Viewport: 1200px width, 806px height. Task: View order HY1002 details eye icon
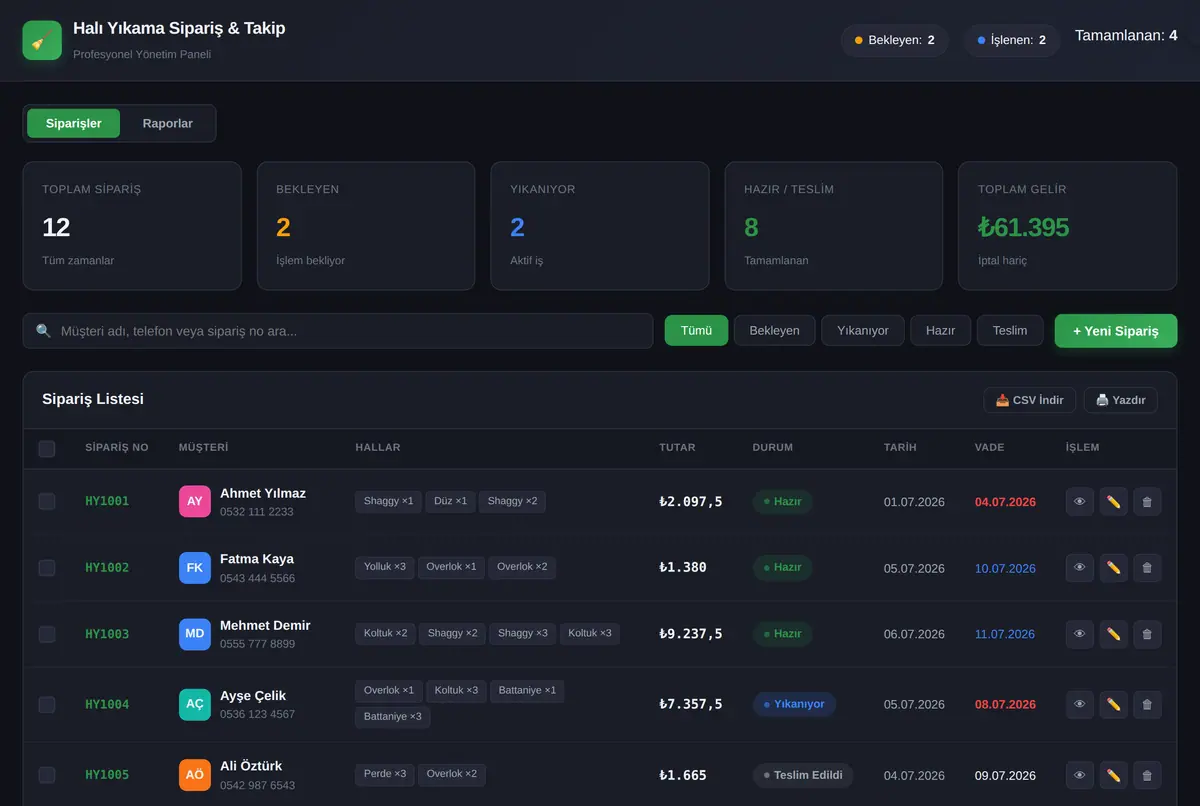[1080, 568]
